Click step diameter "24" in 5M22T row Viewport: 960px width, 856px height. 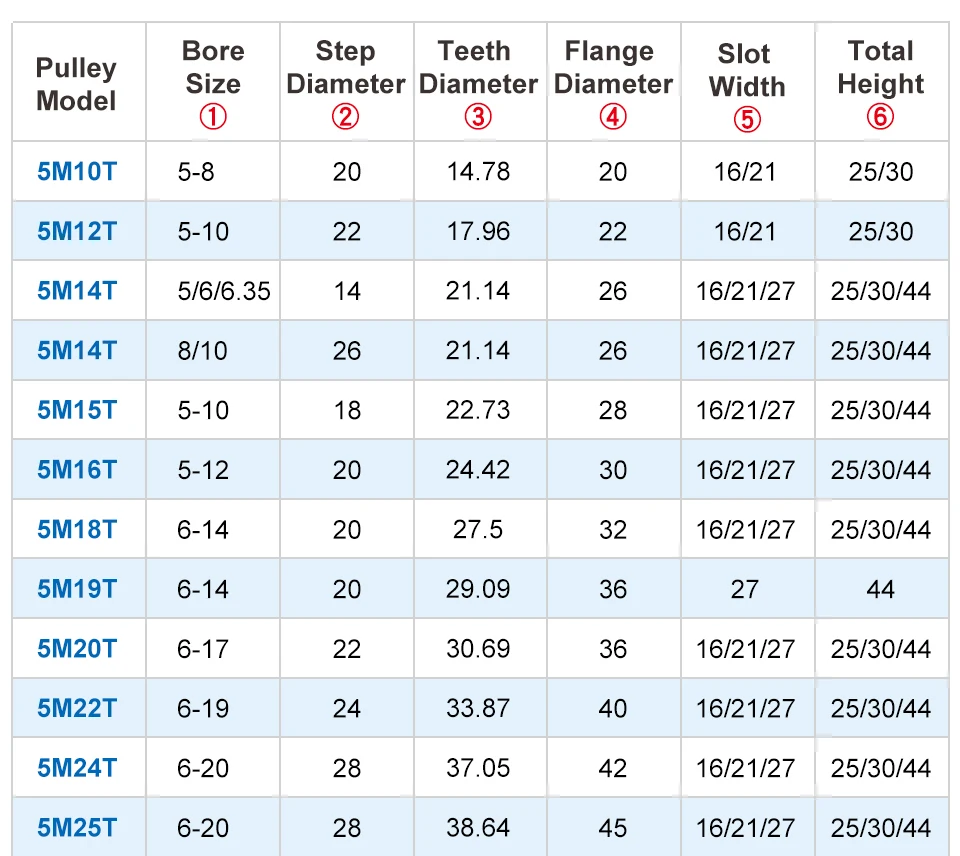(347, 709)
